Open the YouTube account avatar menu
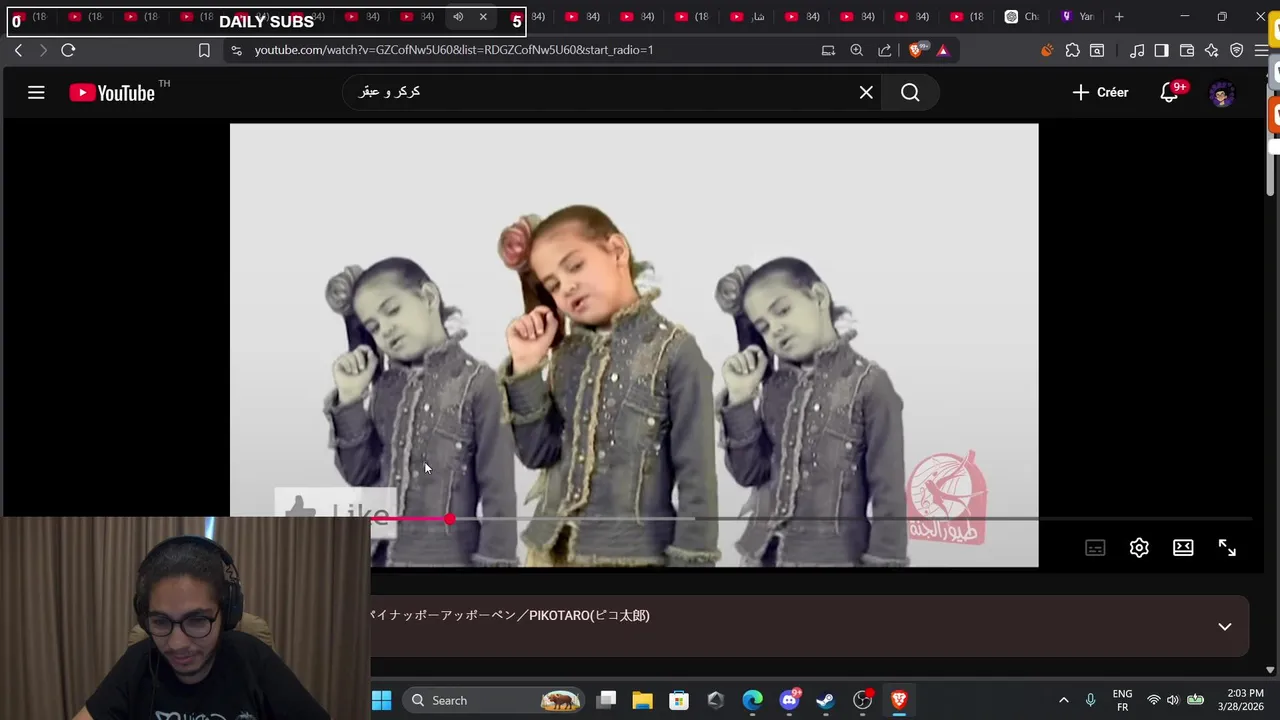The image size is (1280, 720). click(x=1222, y=94)
